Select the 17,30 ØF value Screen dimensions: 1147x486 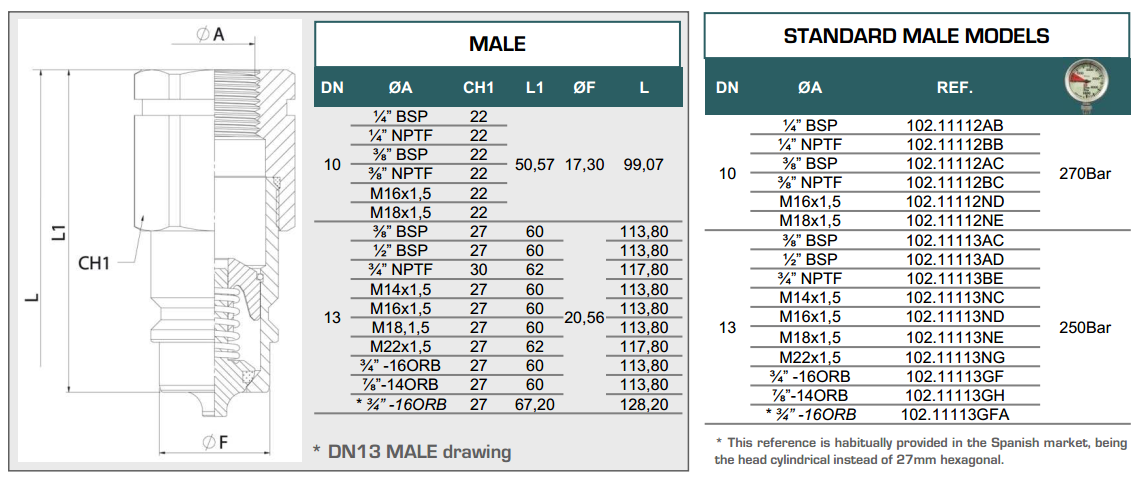click(x=585, y=164)
